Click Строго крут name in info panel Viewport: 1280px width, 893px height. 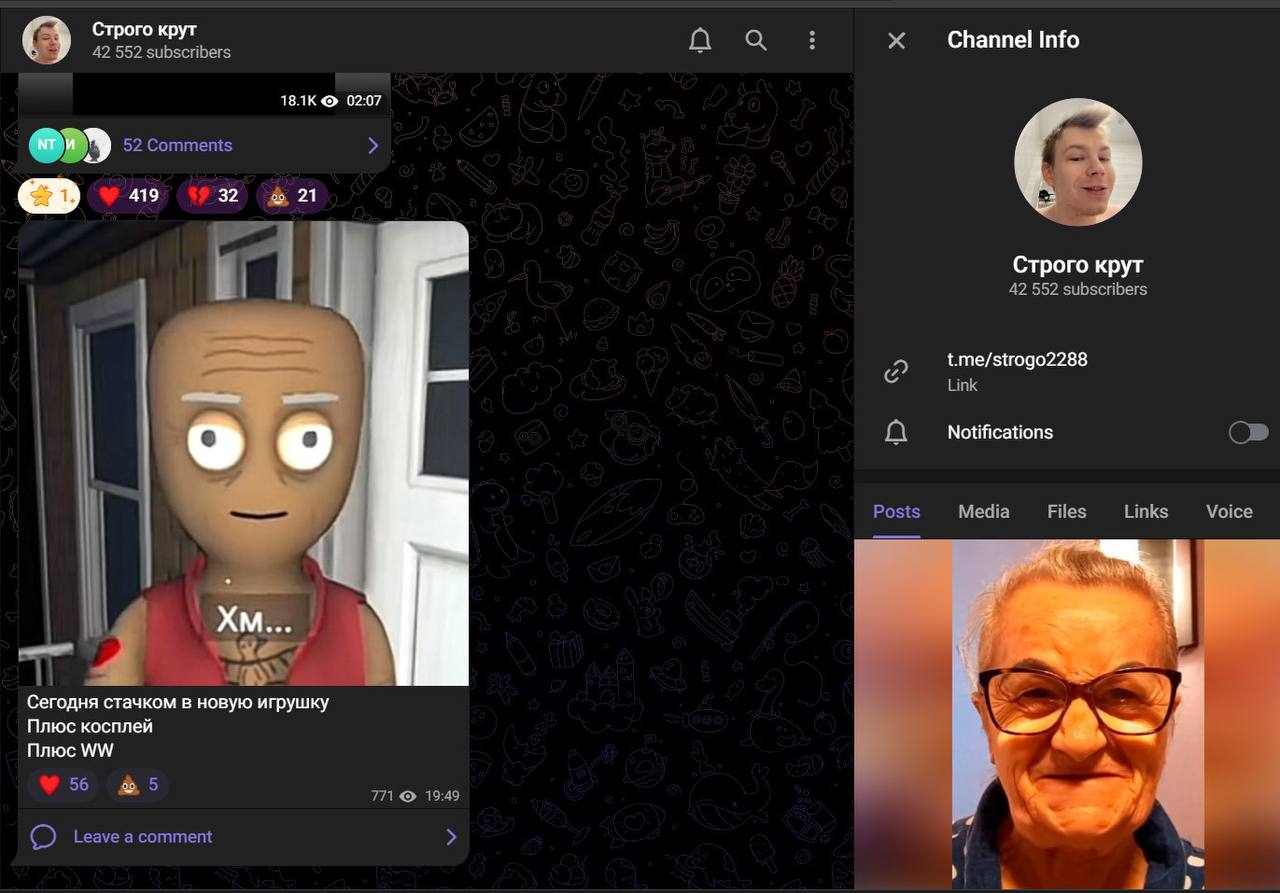[1078, 265]
